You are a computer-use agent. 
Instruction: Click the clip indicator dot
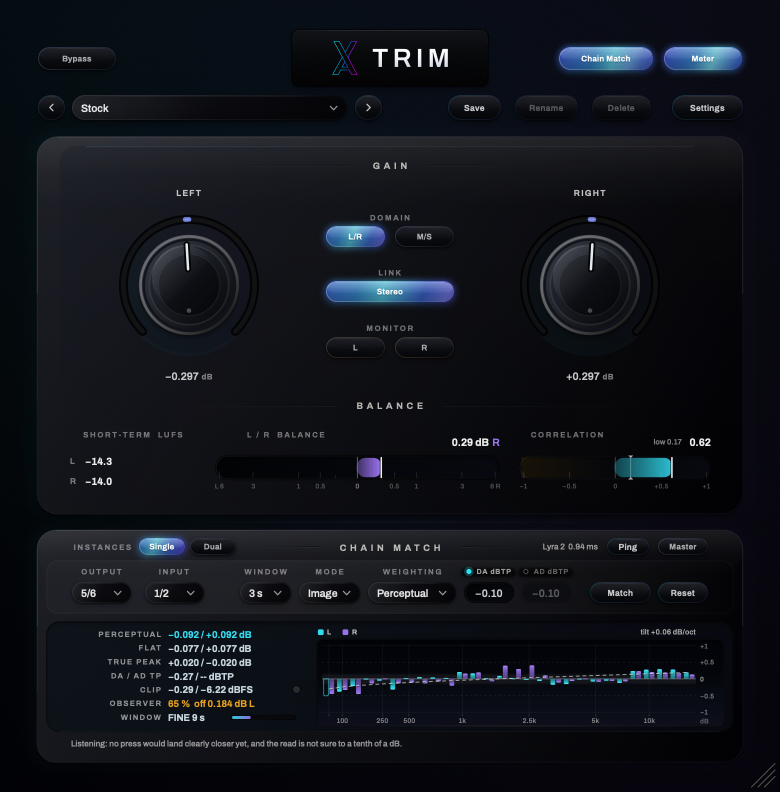[x=297, y=689]
